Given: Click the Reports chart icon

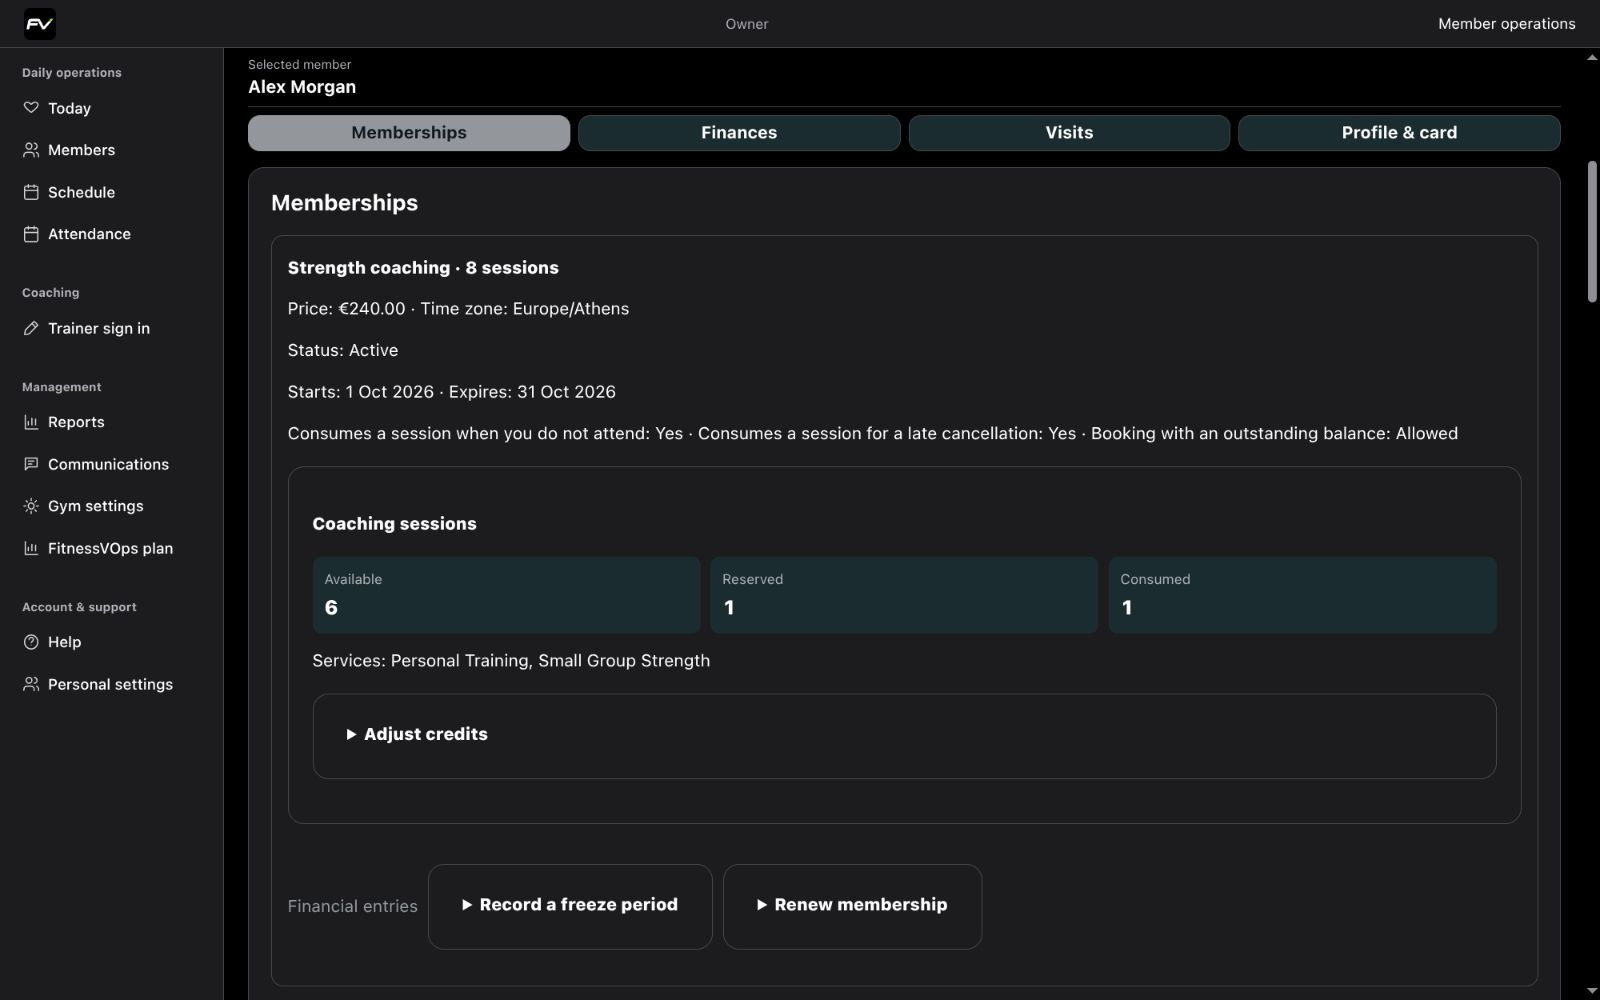Looking at the screenshot, I should [31, 422].
